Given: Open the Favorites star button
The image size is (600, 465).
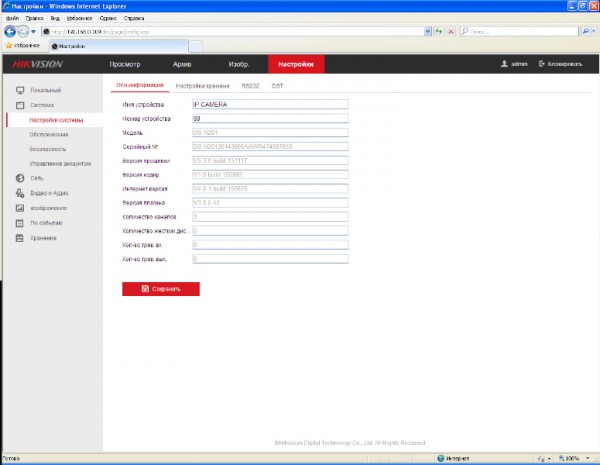Looking at the screenshot, I should tap(23, 46).
